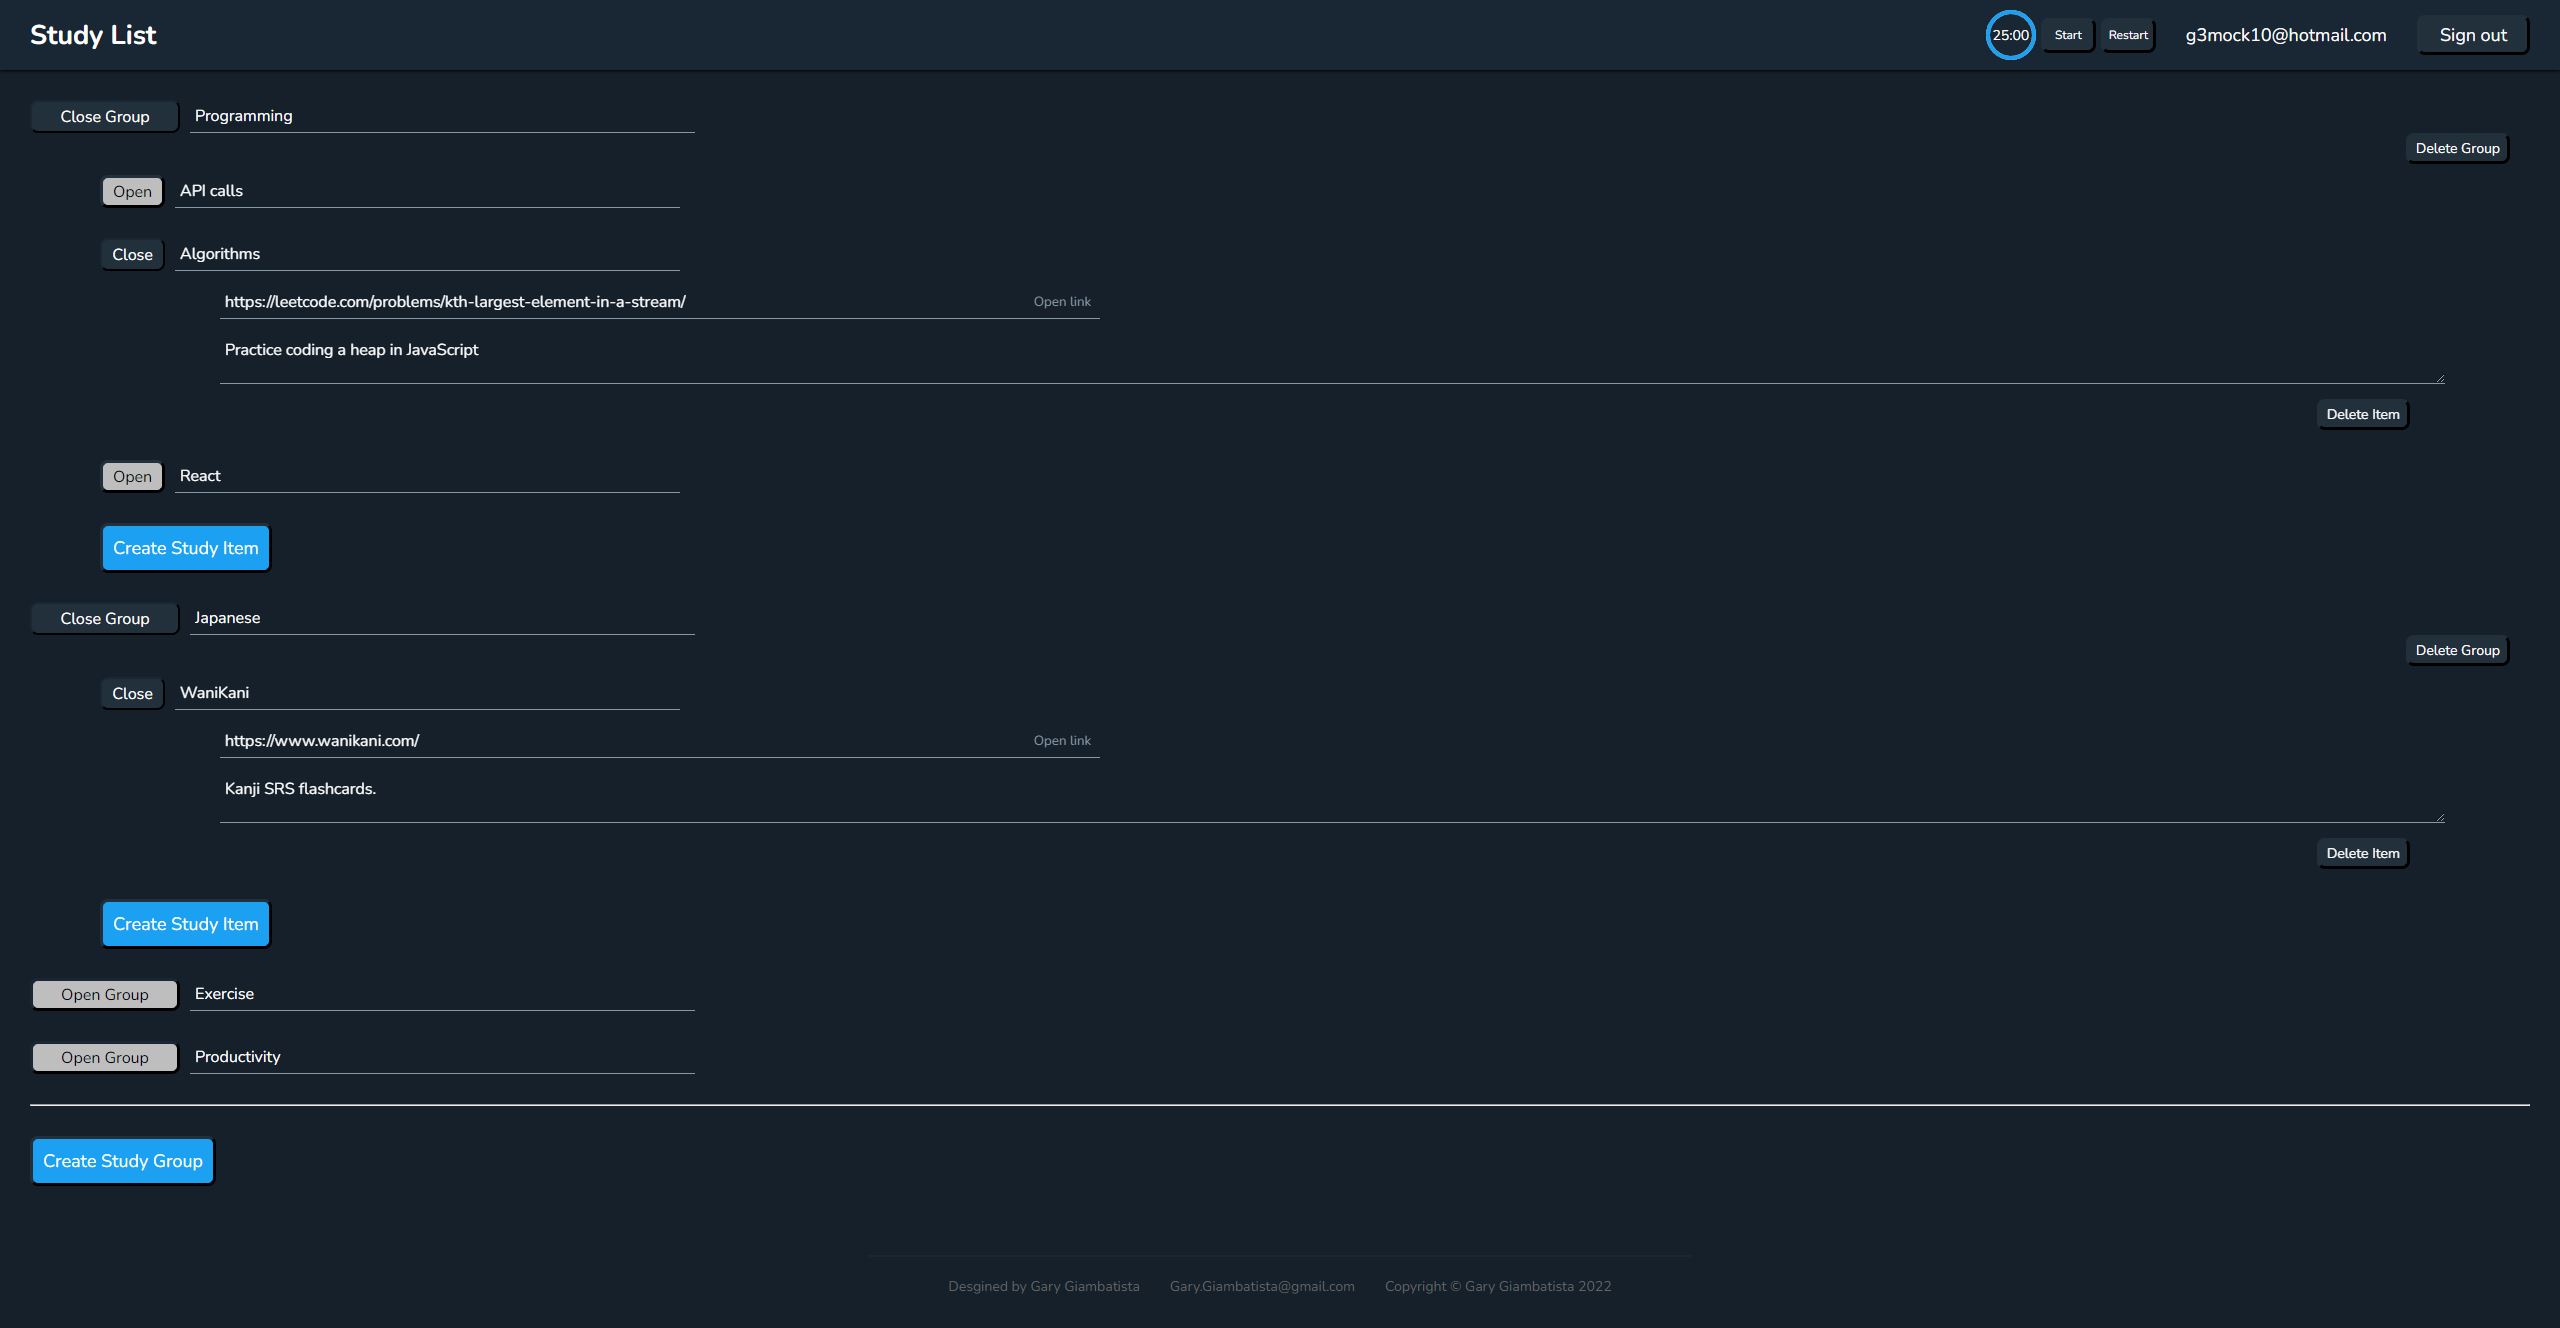Open link for WaniKani URL

1062,740
